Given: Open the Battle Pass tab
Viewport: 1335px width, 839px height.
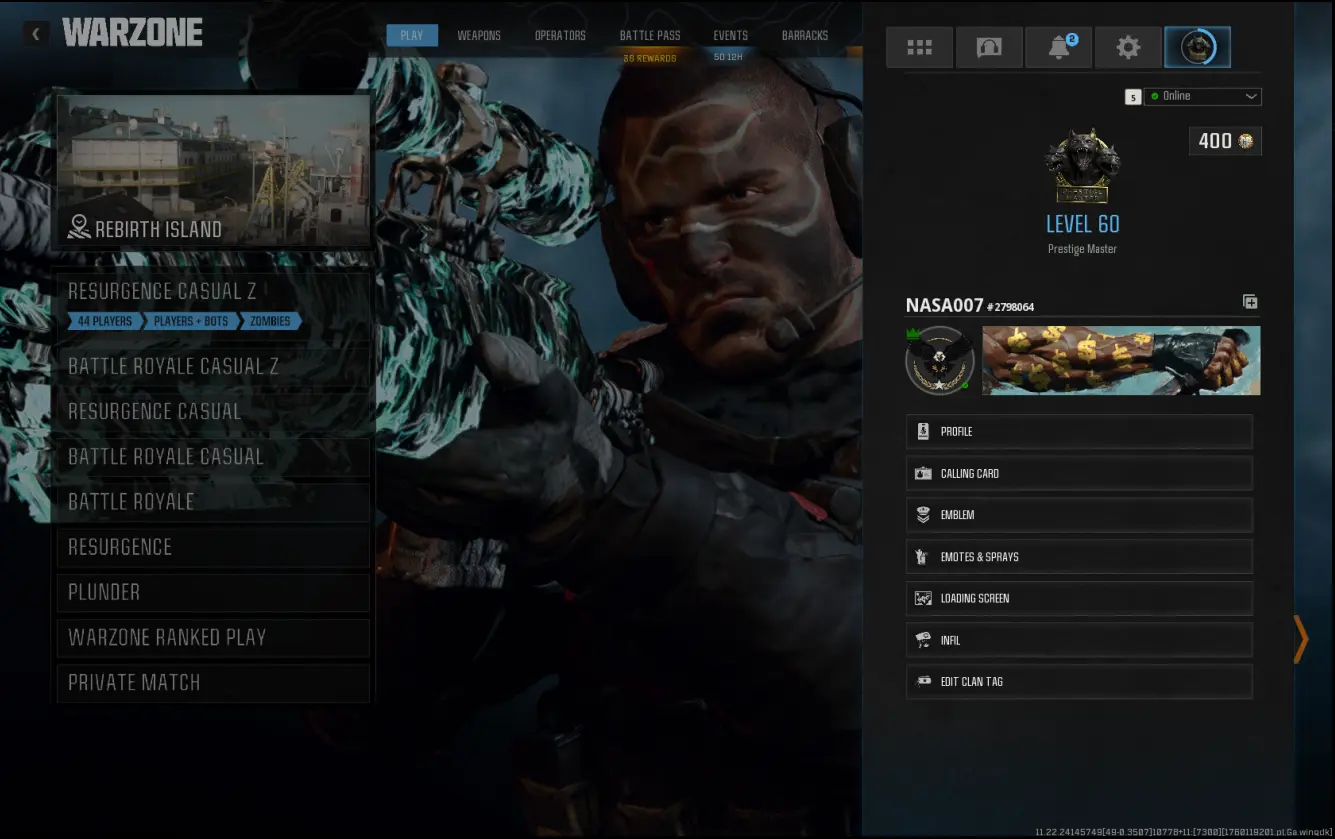Looking at the screenshot, I should (650, 35).
